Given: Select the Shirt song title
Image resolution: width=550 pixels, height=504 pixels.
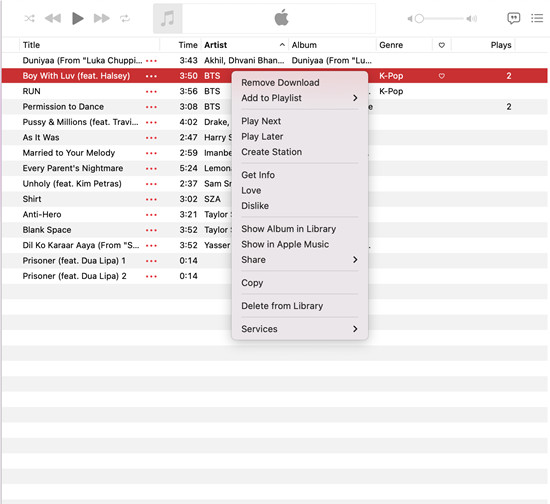Looking at the screenshot, I should pos(32,199).
